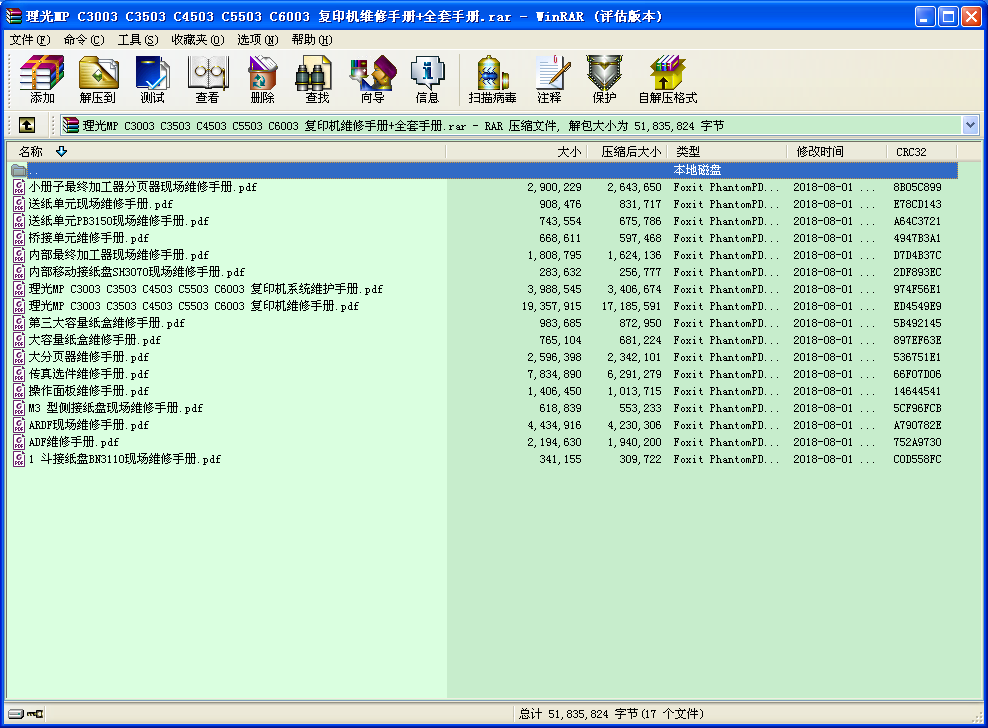Click size value 19,357,915
This screenshot has height=728, width=988.
click(551, 306)
